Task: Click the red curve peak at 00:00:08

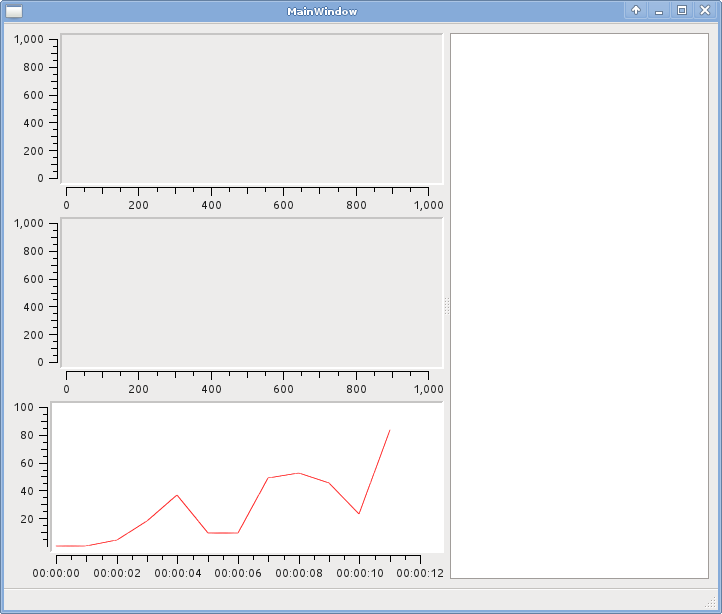Action: 299,473
